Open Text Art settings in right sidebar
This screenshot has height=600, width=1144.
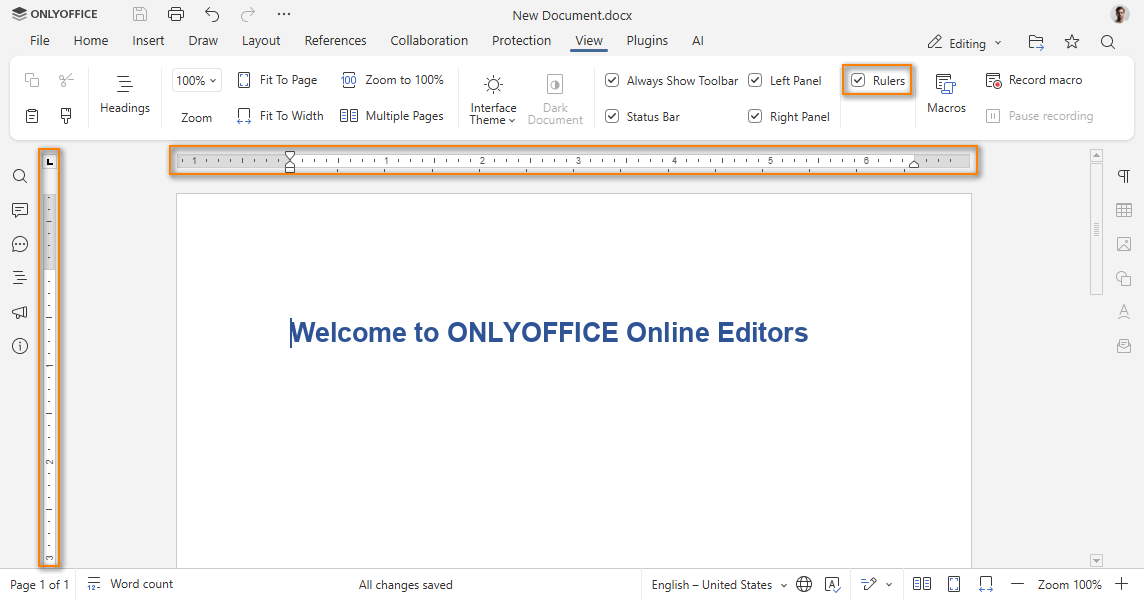(1124, 312)
